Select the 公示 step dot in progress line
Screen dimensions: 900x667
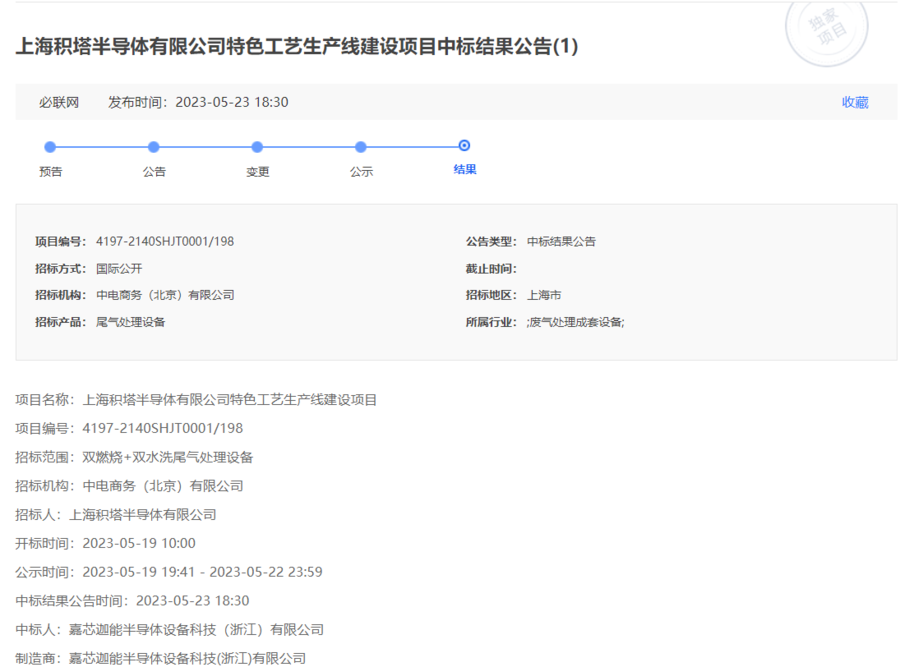click(x=361, y=147)
